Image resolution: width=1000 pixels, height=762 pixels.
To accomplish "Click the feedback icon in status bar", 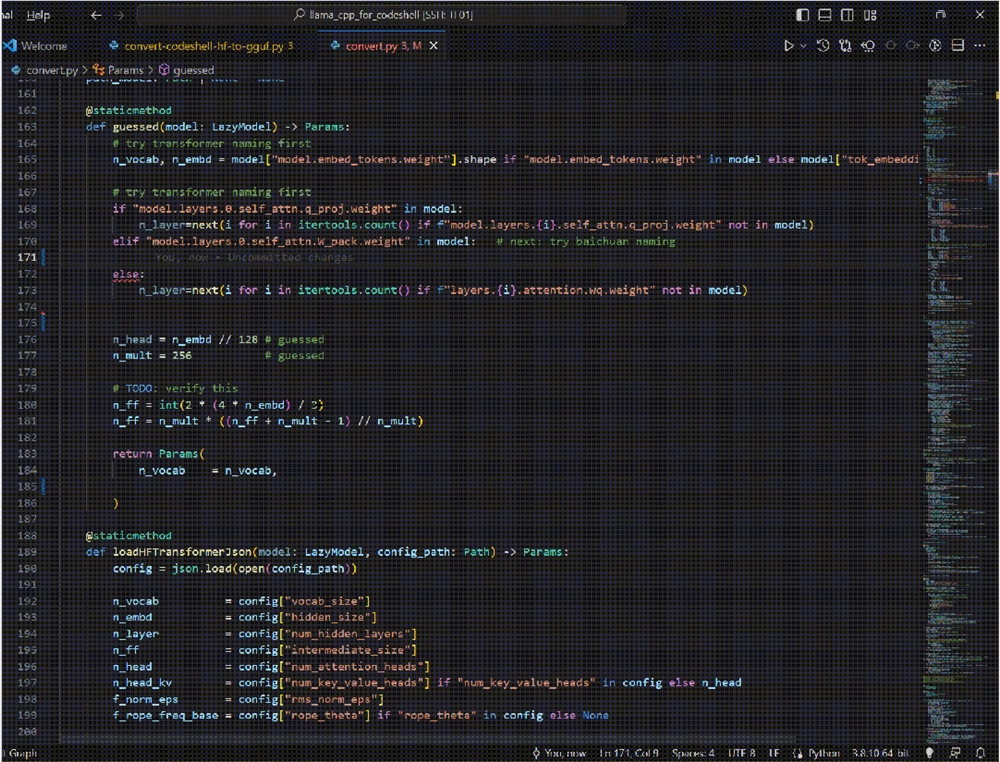I will (955, 753).
